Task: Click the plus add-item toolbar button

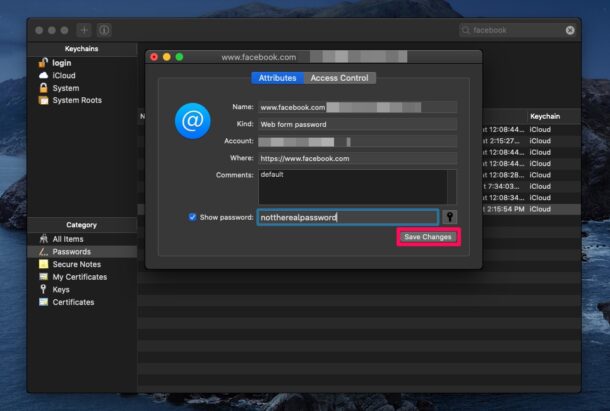Action: coord(84,30)
